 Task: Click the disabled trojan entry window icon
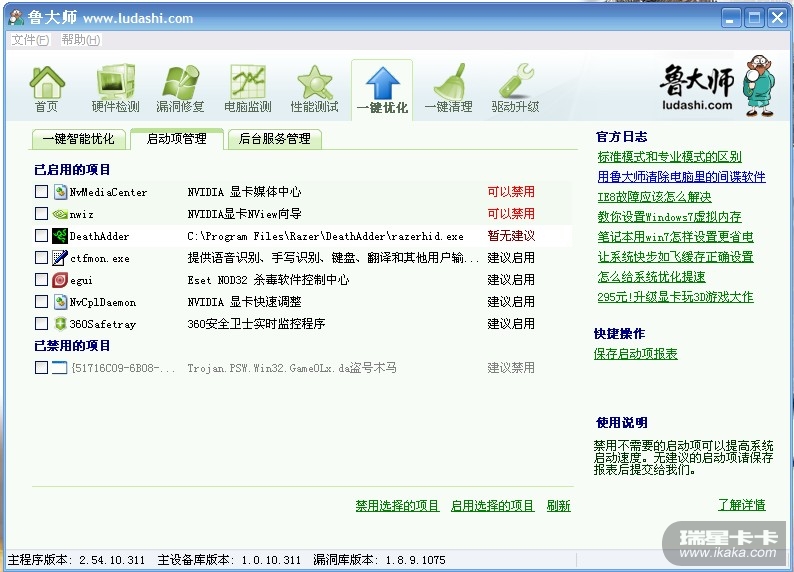click(60, 367)
